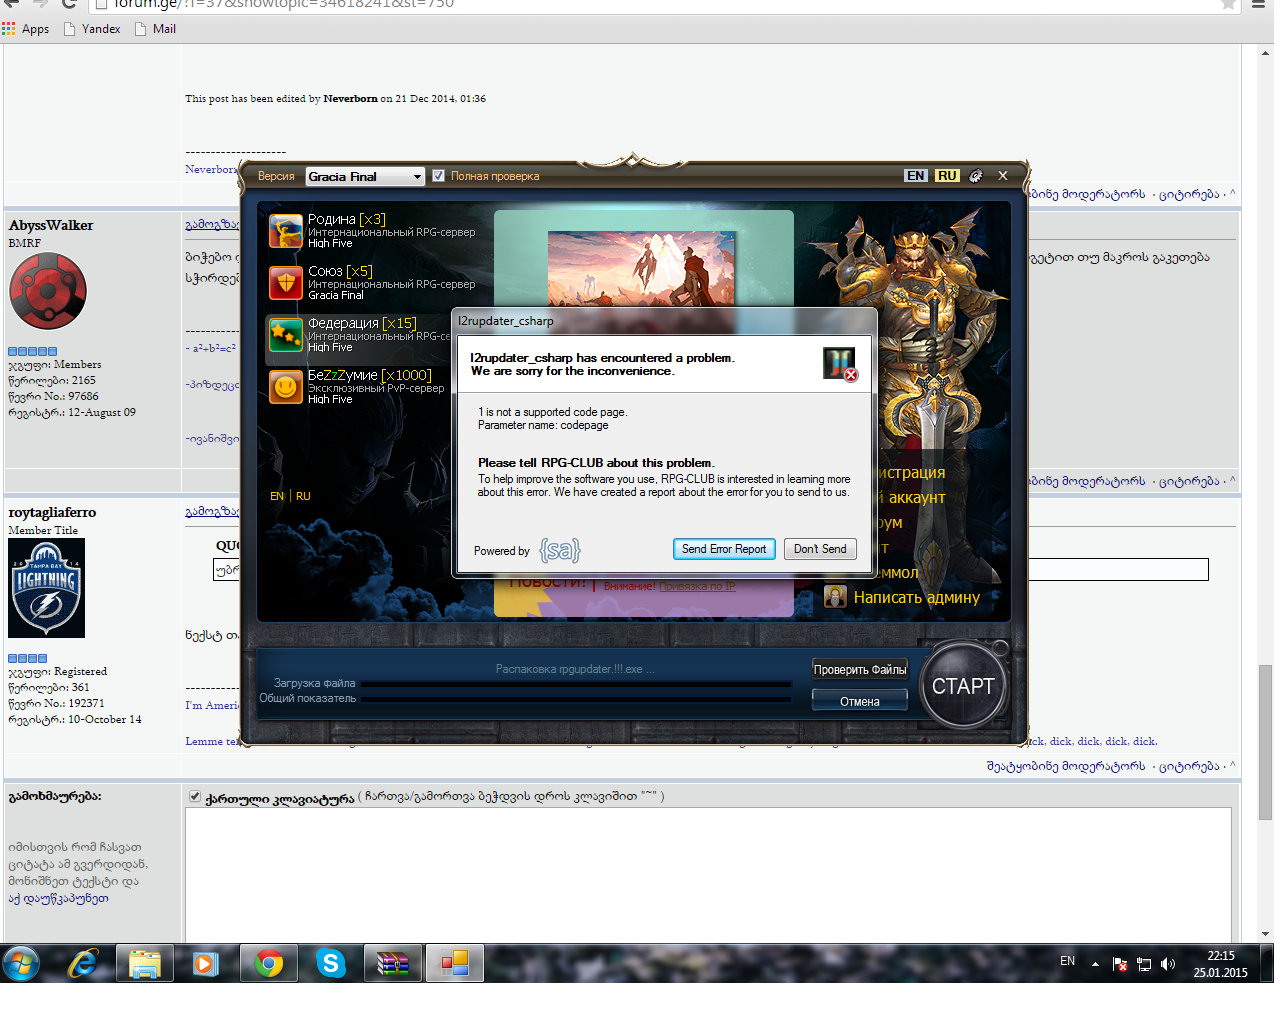The height and width of the screenshot is (1024, 1280).
Task: Switch launcher language with top EN button
Action: point(915,176)
